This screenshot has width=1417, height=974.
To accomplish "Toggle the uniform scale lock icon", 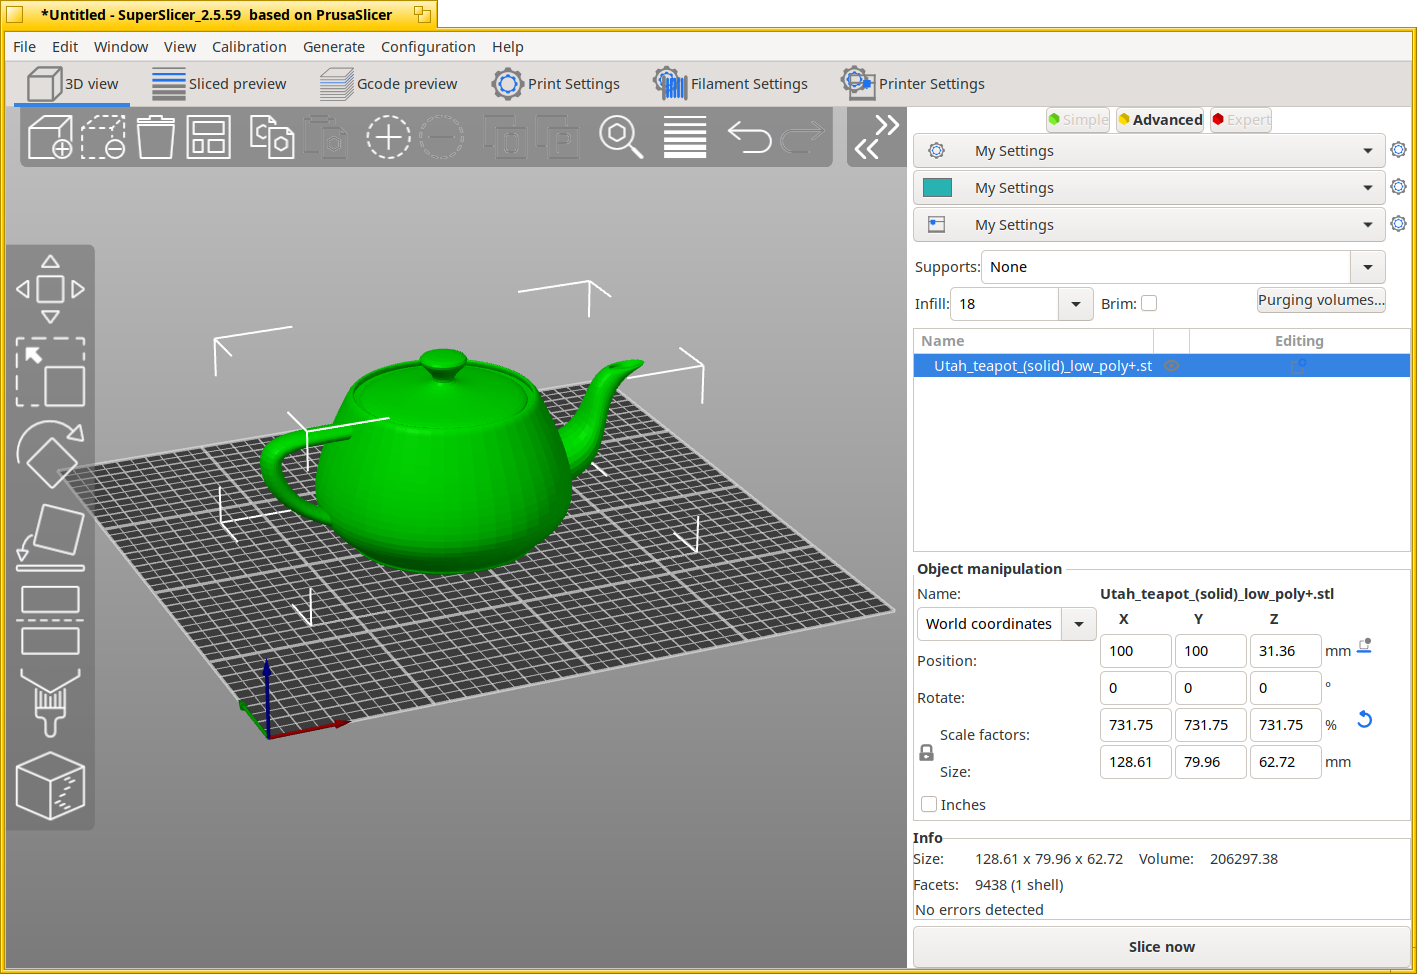I will point(926,753).
